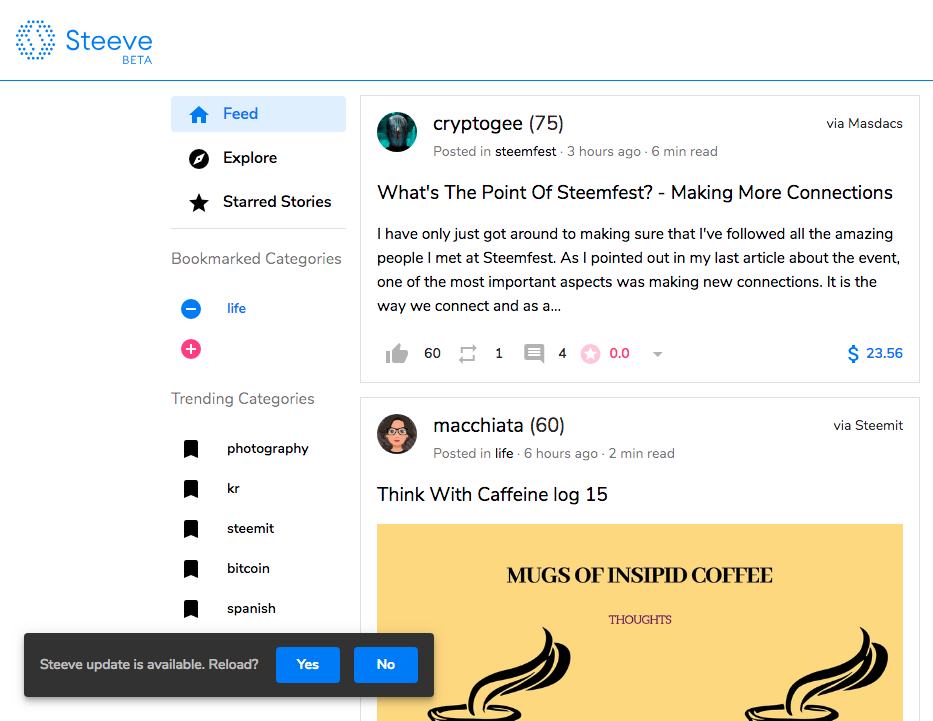Open 'Think With Caffeine log 15' post

(492, 495)
